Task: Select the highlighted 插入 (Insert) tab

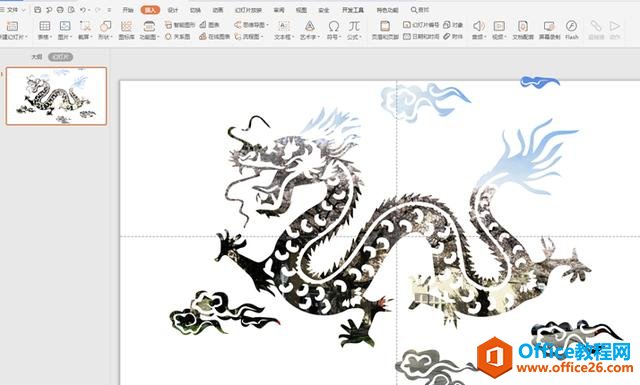Action: [x=150, y=10]
